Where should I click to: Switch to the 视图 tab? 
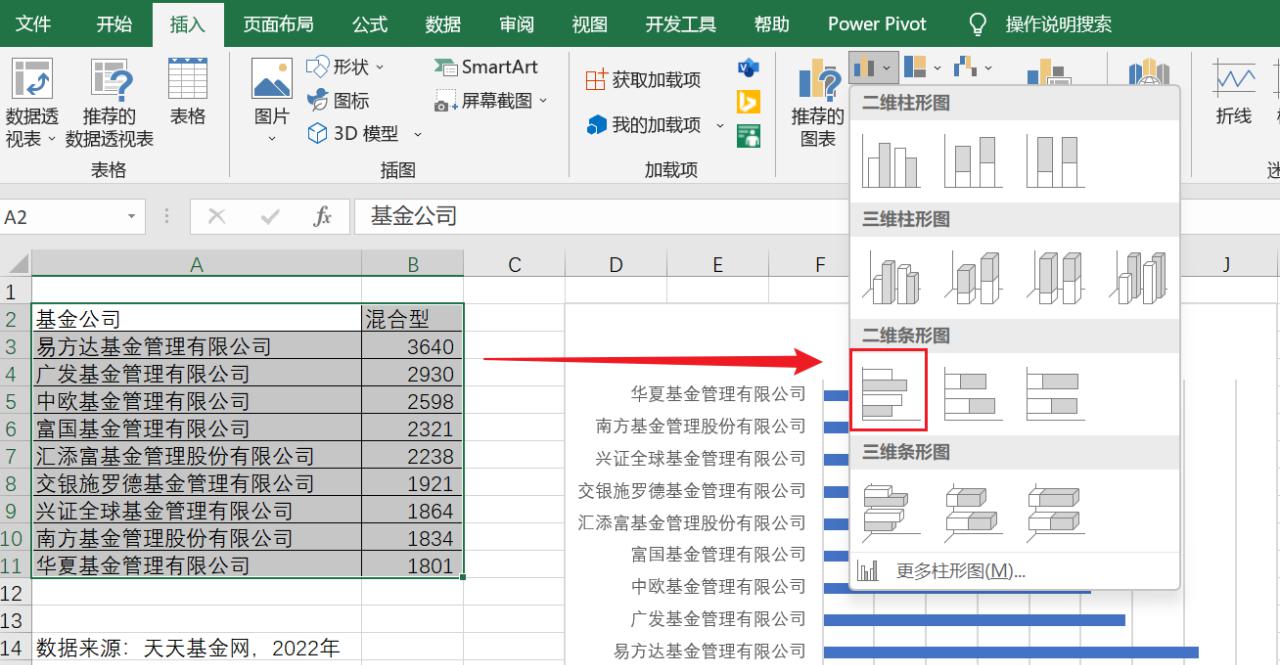pyautogui.click(x=590, y=23)
